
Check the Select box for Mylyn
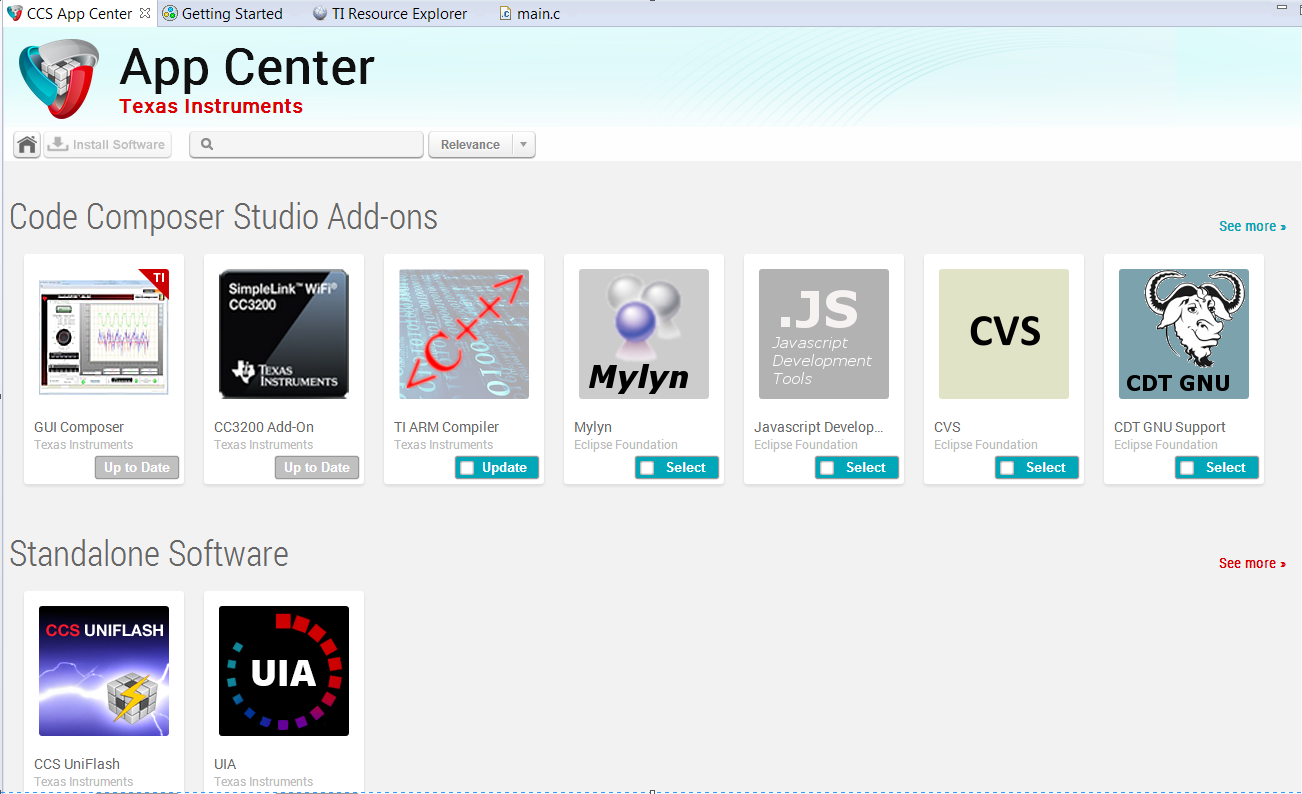click(x=647, y=468)
